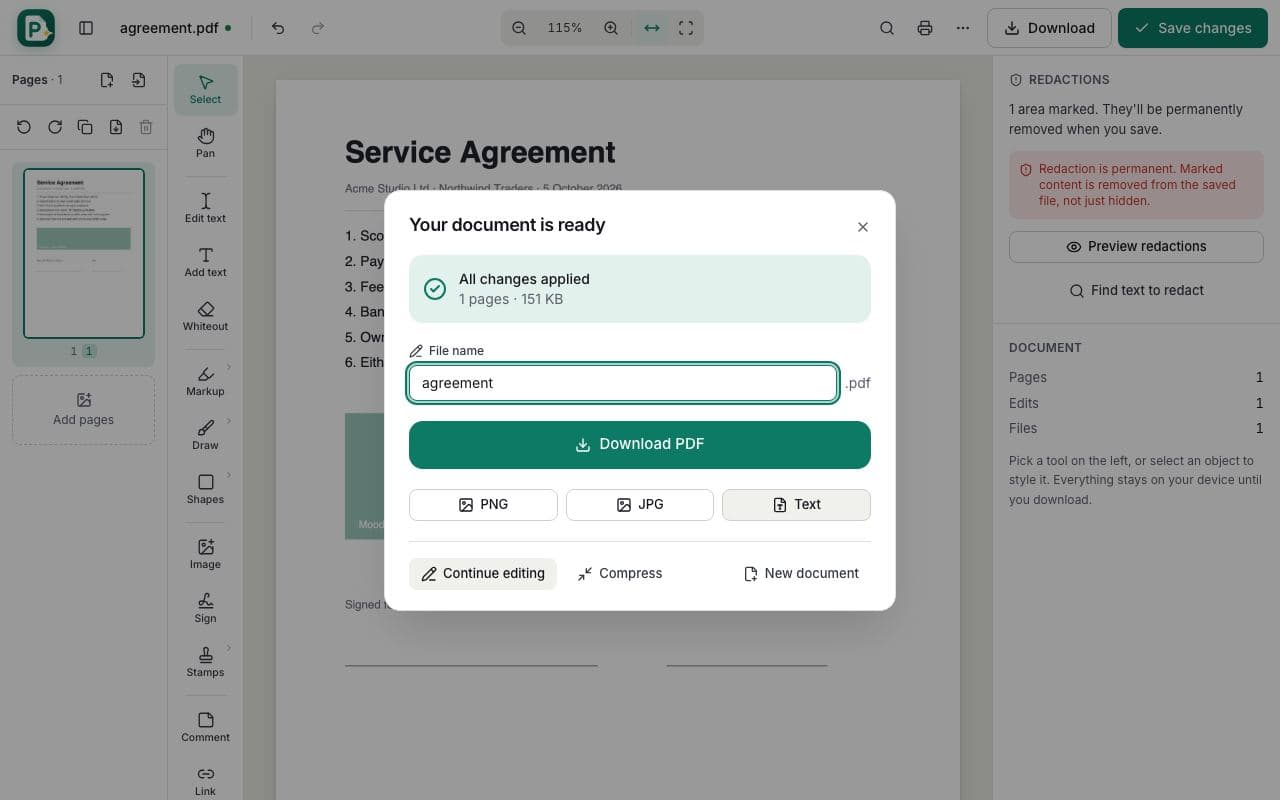Open the more options ellipsis menu

click(963, 28)
